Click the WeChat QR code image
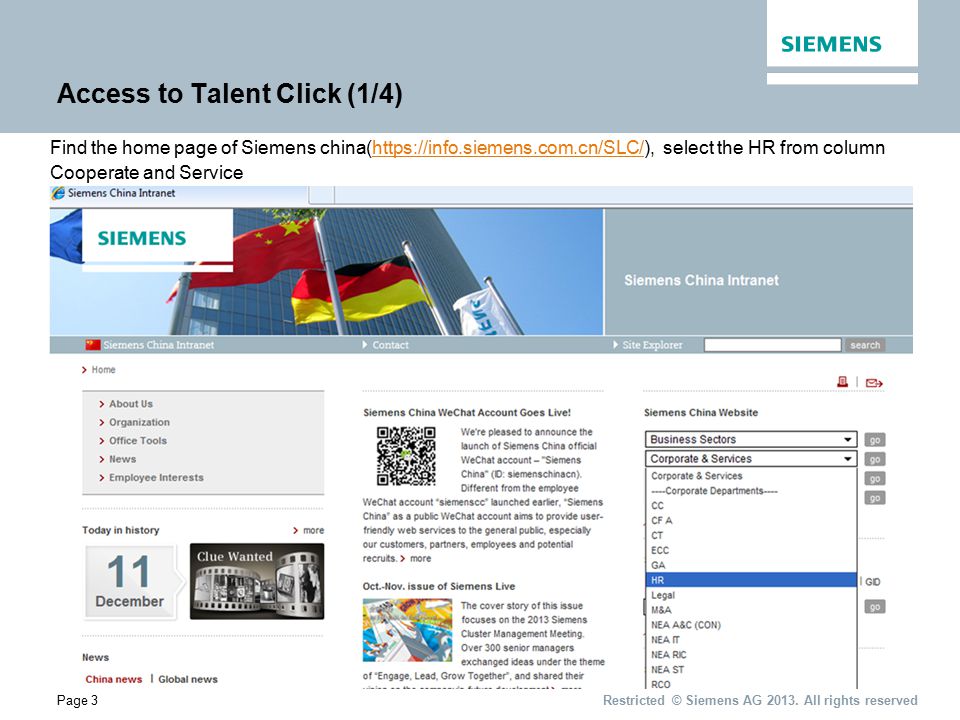The height and width of the screenshot is (720, 960). tap(407, 457)
